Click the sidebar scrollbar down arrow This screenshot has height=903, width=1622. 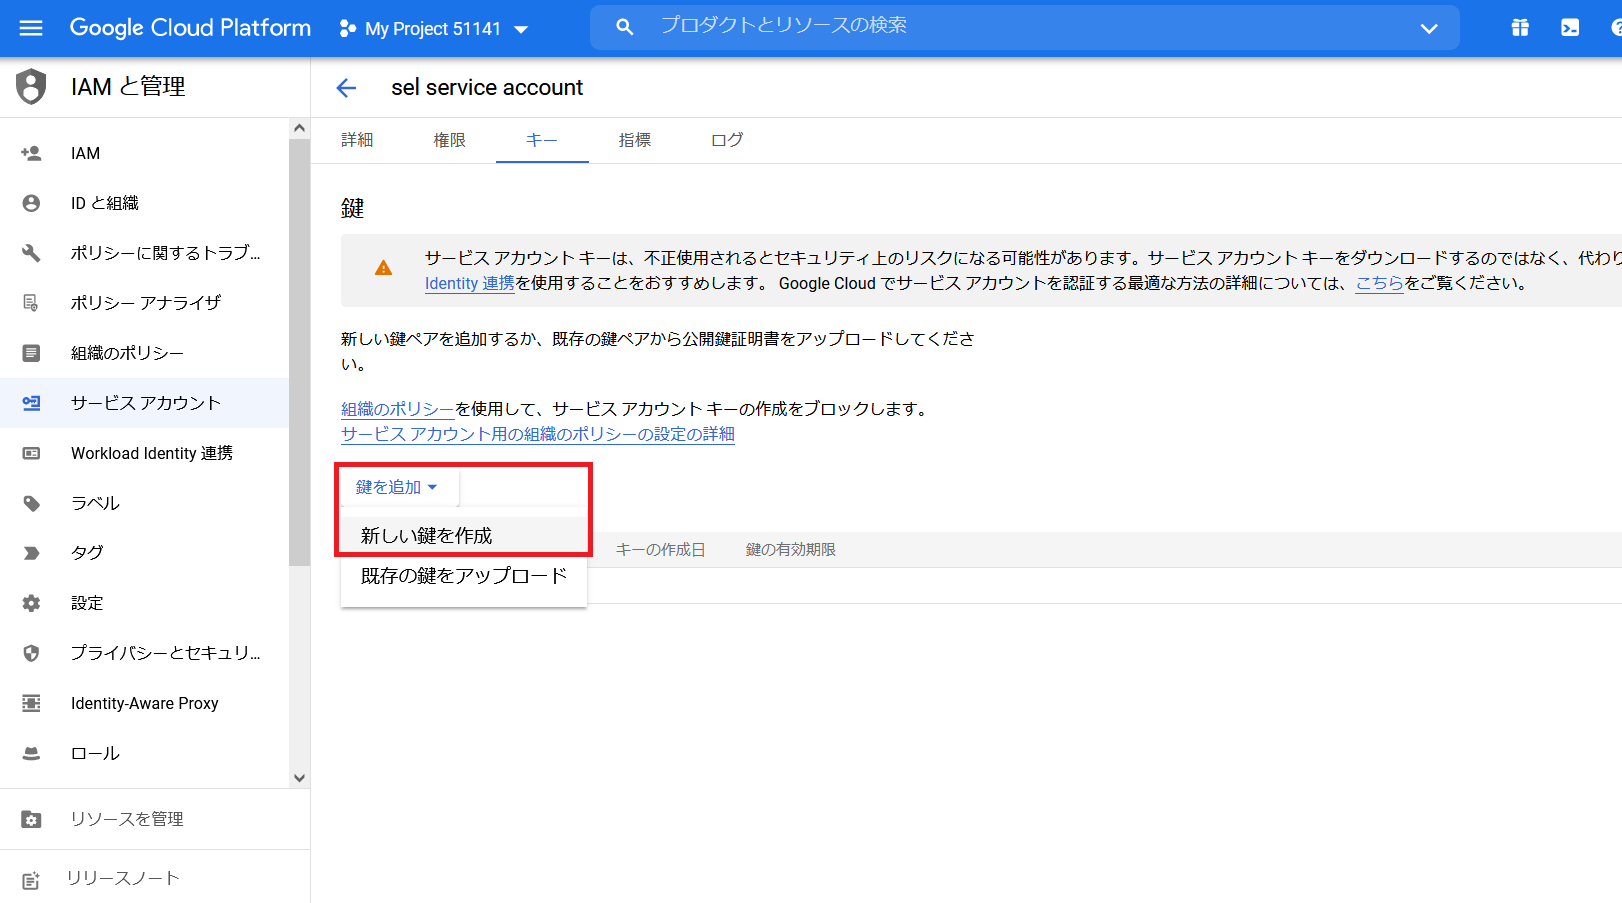(299, 778)
